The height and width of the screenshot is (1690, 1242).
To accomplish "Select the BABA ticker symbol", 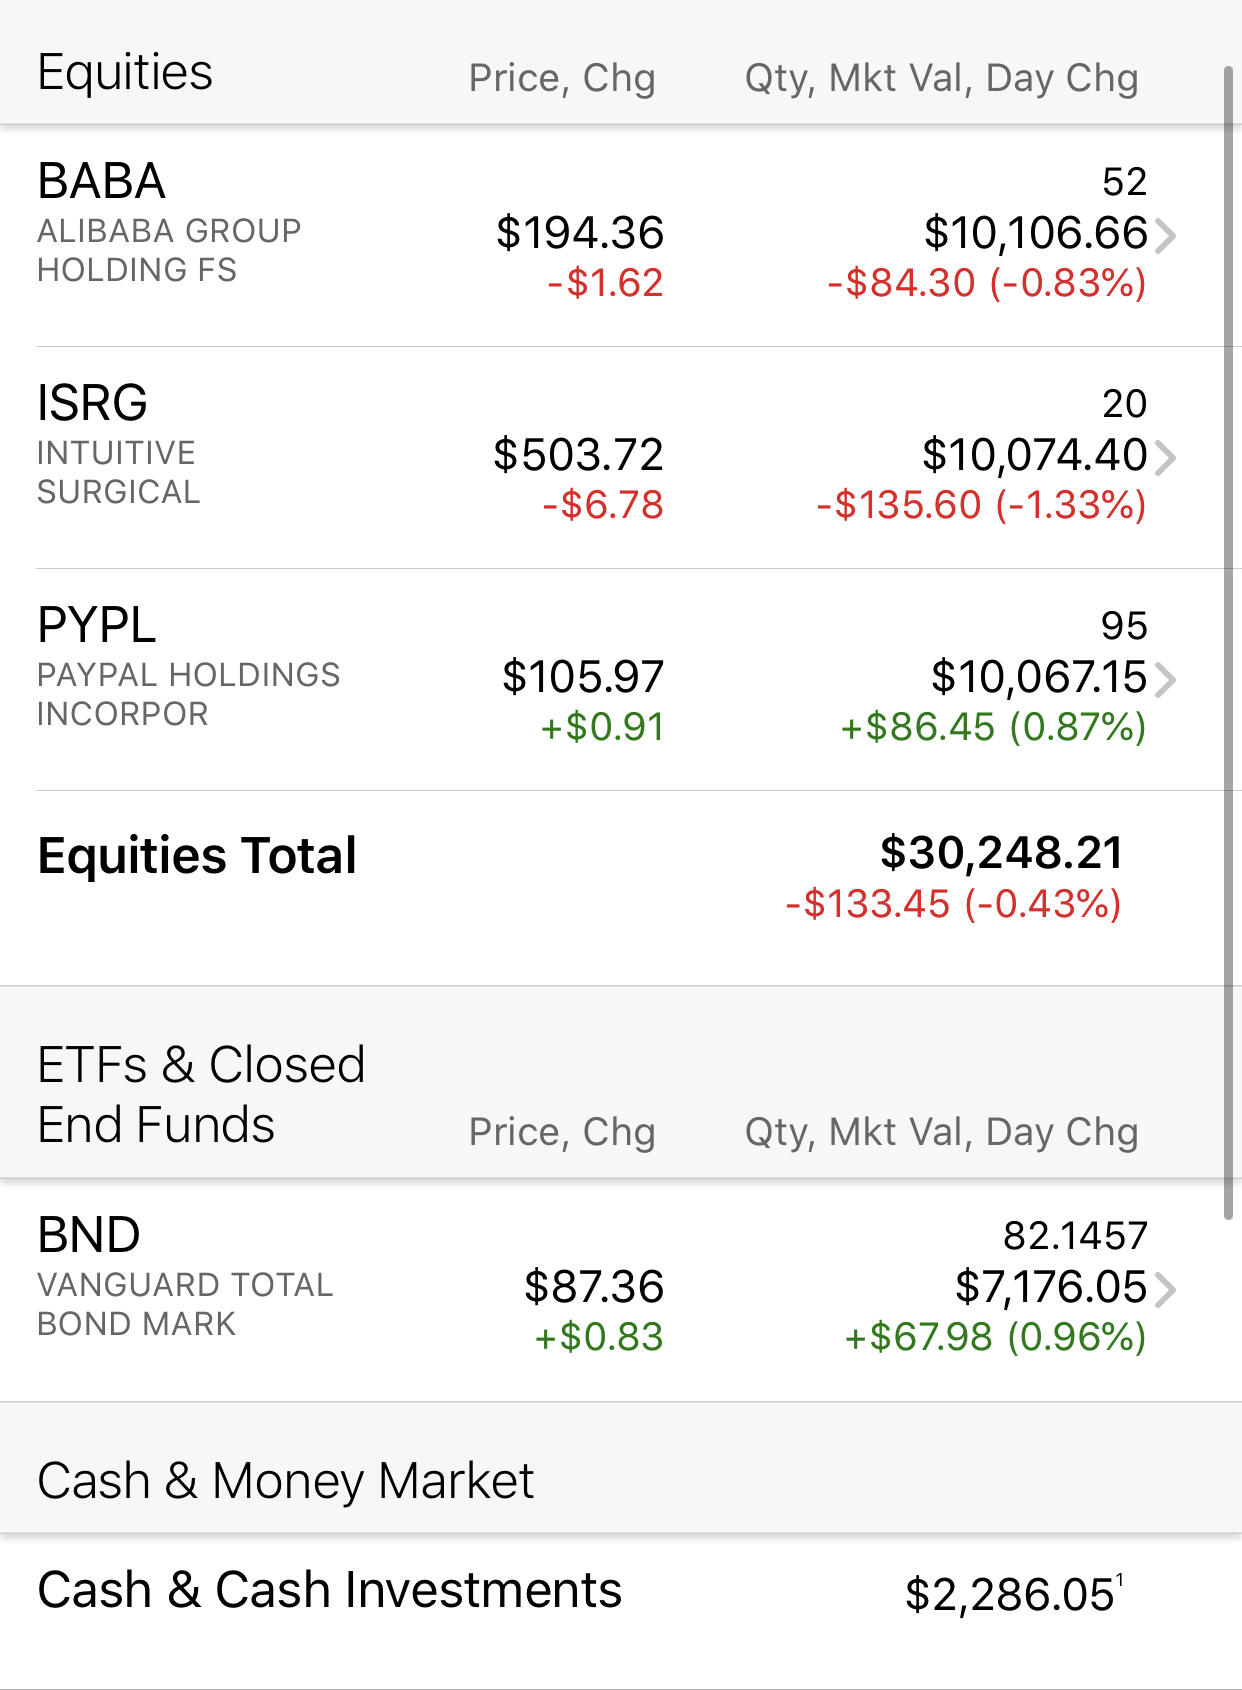I will pos(101,181).
